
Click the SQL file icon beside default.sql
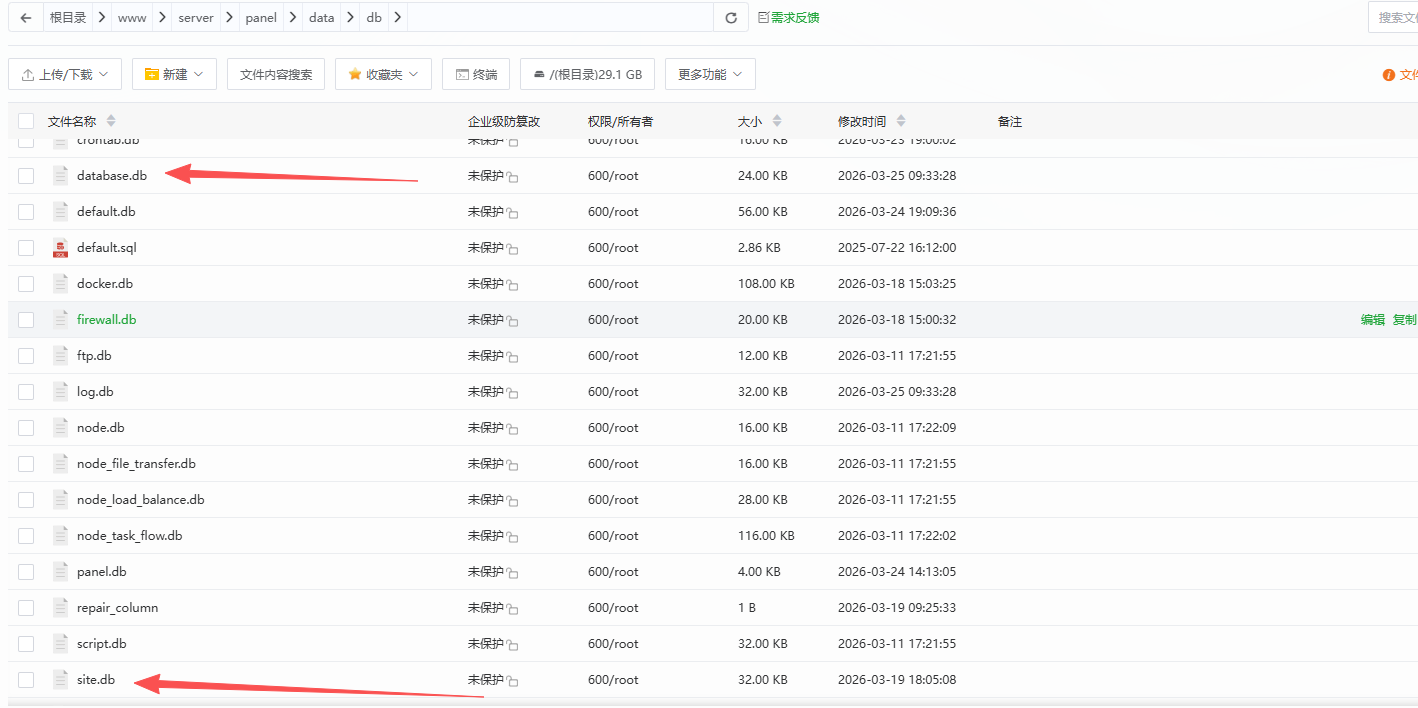click(x=59, y=247)
